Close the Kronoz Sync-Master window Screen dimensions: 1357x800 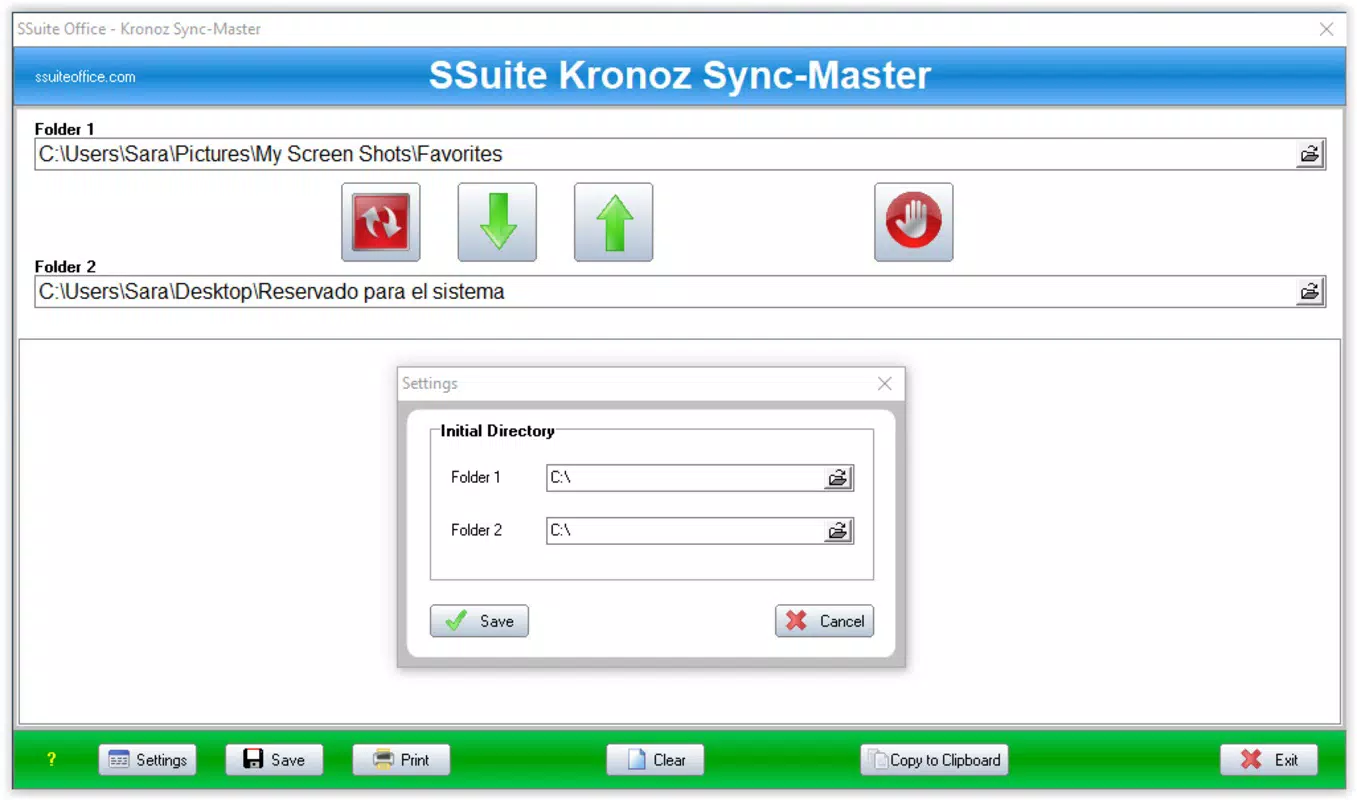click(1326, 29)
